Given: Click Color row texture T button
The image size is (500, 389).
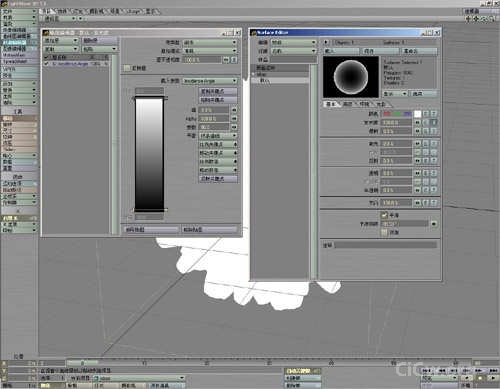Looking at the screenshot, I should tap(434, 114).
